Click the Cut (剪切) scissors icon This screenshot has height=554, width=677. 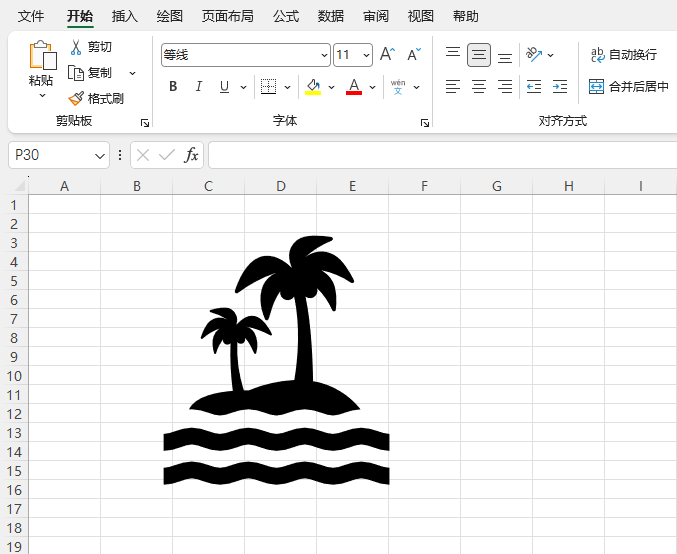pyautogui.click(x=76, y=47)
